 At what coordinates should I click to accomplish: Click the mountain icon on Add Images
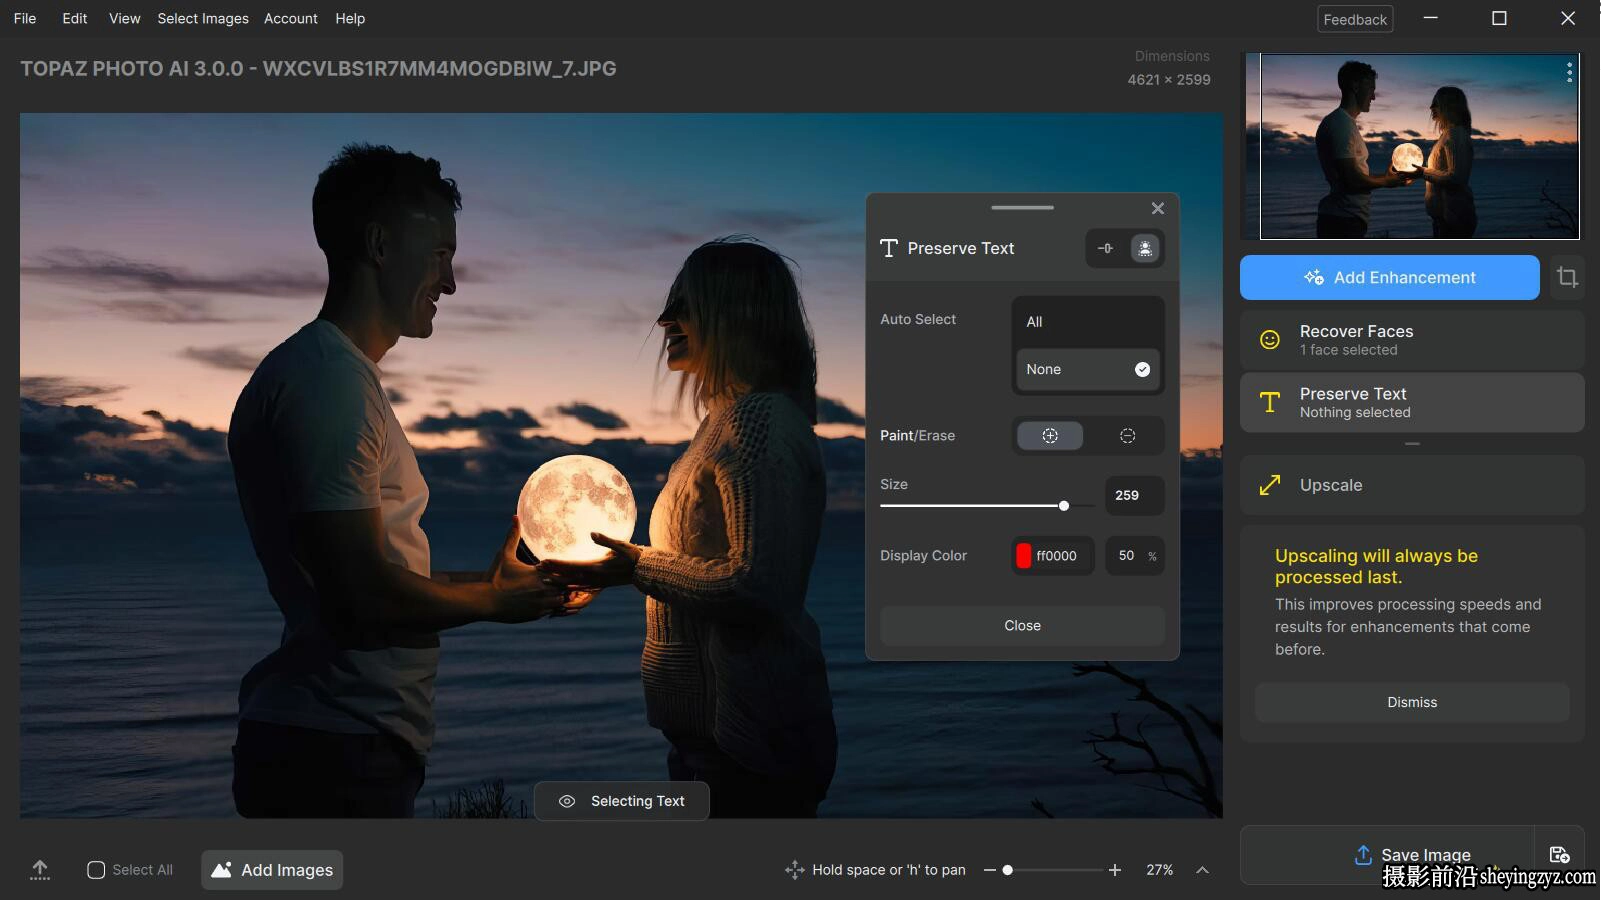(x=221, y=870)
